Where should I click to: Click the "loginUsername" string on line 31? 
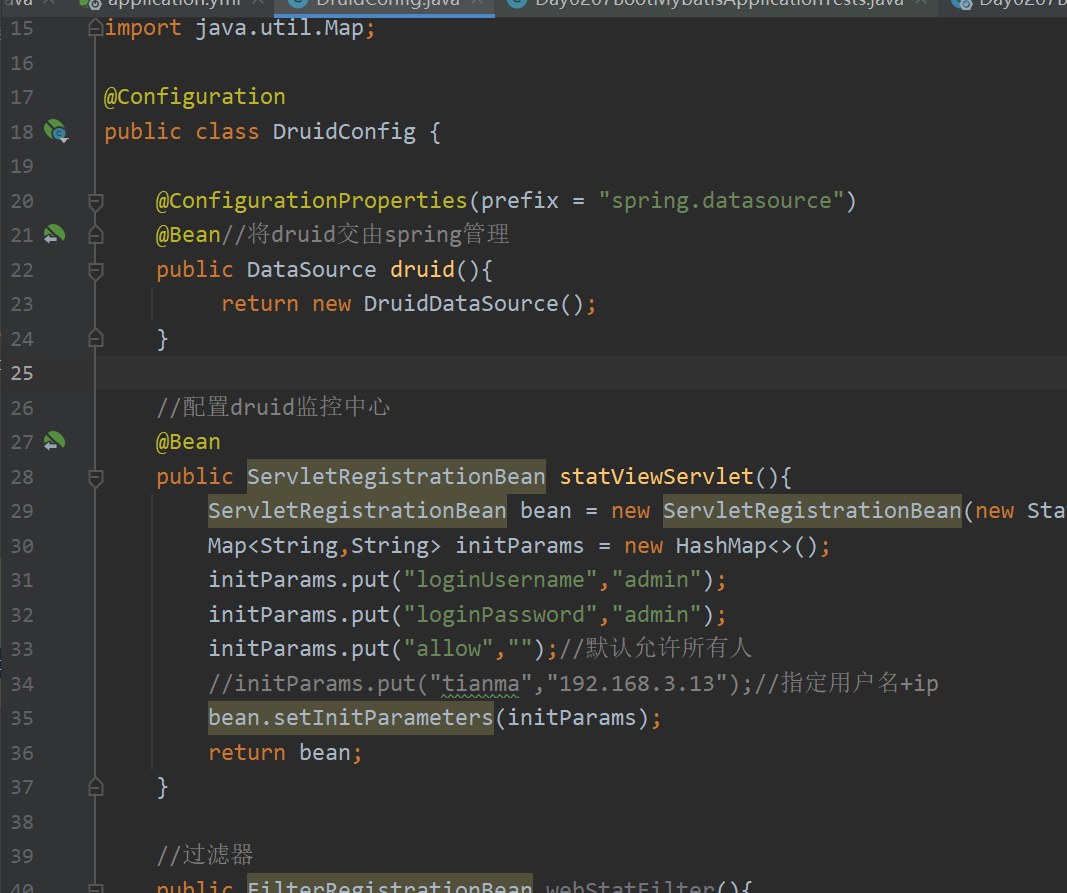coord(500,580)
